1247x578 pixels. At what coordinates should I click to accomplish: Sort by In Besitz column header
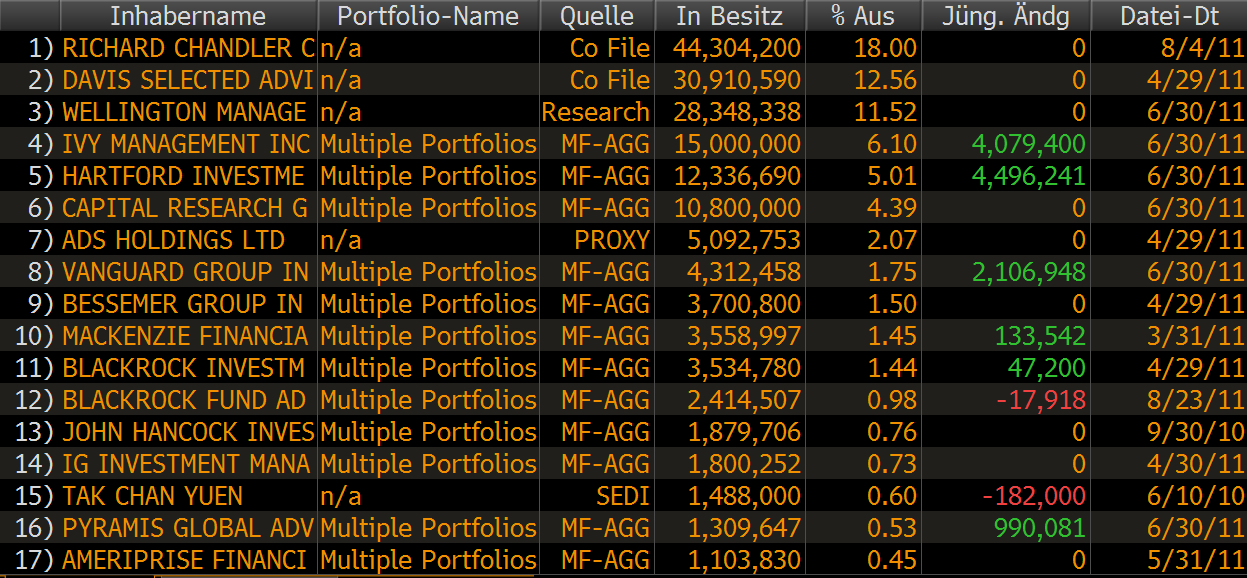tap(729, 16)
